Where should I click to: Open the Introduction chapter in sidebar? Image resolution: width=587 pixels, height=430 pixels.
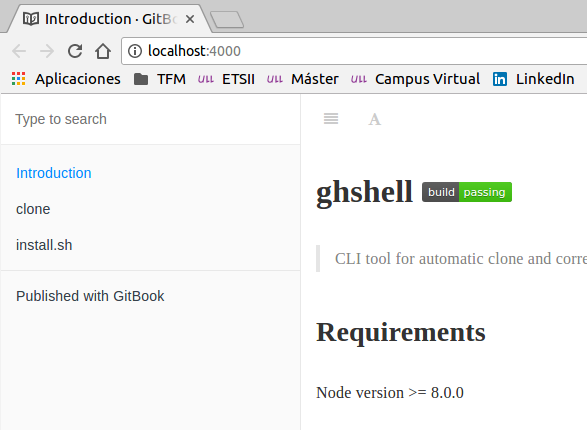click(x=54, y=173)
